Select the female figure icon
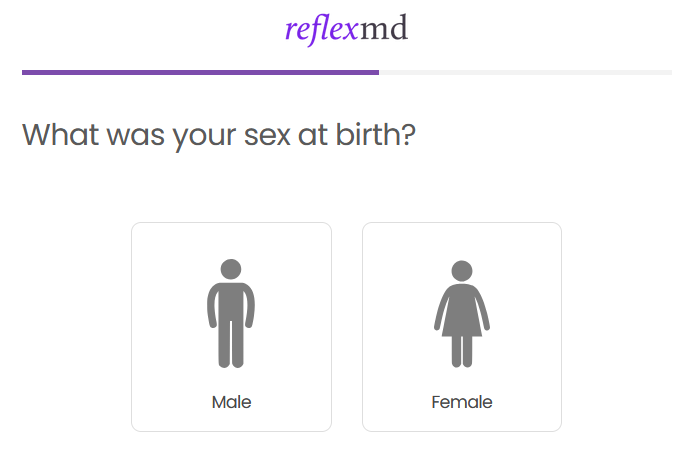Image resolution: width=686 pixels, height=458 pixels. point(462,313)
